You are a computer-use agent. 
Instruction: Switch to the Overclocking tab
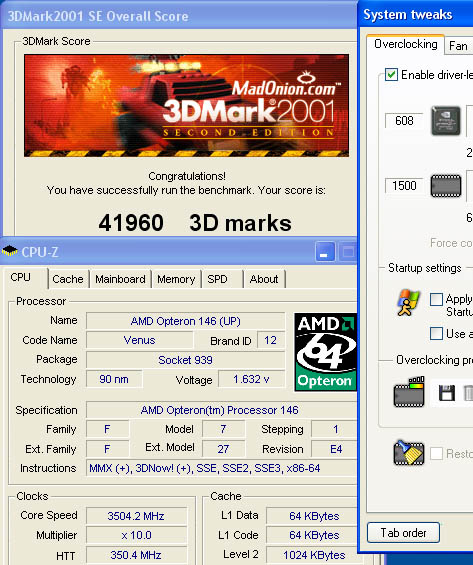[406, 44]
